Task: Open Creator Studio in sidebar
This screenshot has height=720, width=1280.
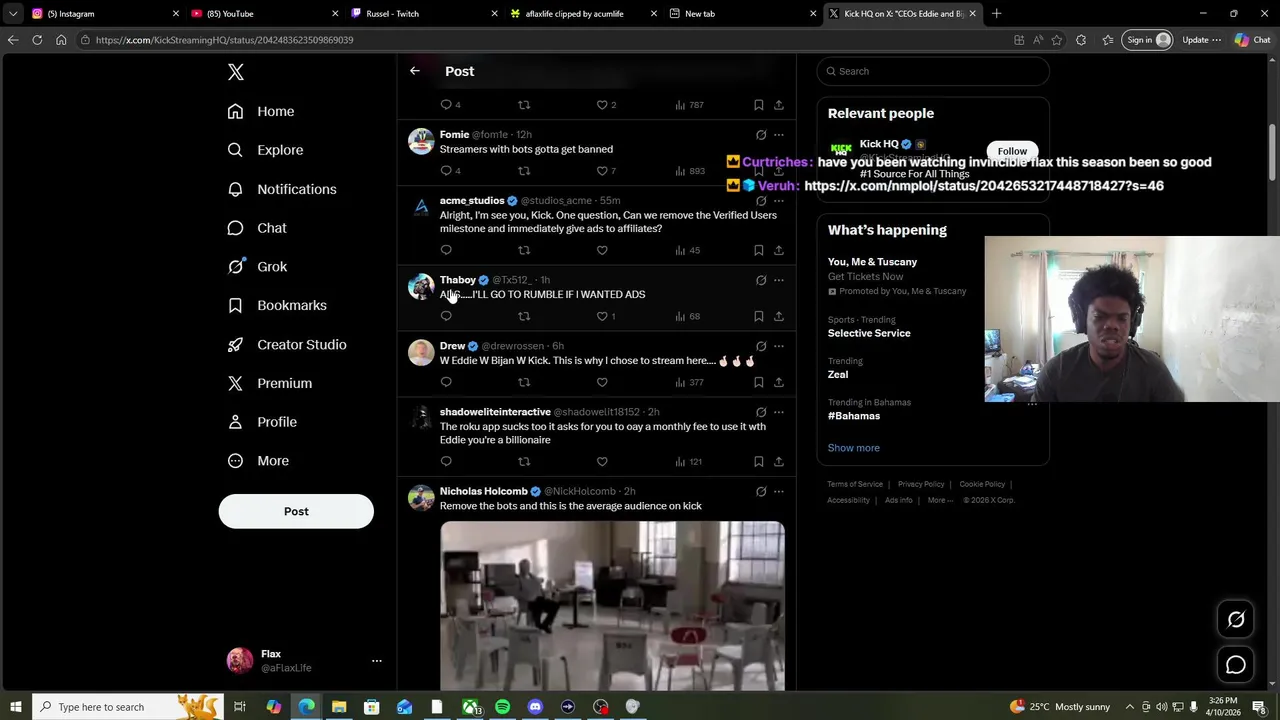Action: [287, 344]
